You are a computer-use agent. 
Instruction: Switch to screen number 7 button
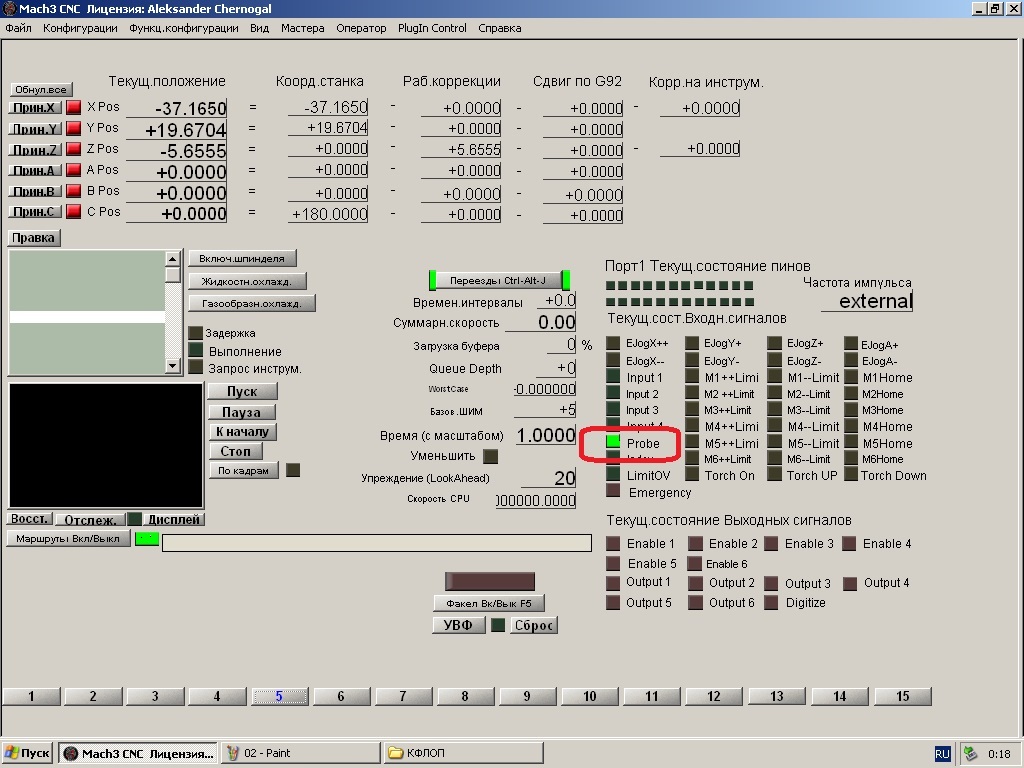[x=403, y=696]
